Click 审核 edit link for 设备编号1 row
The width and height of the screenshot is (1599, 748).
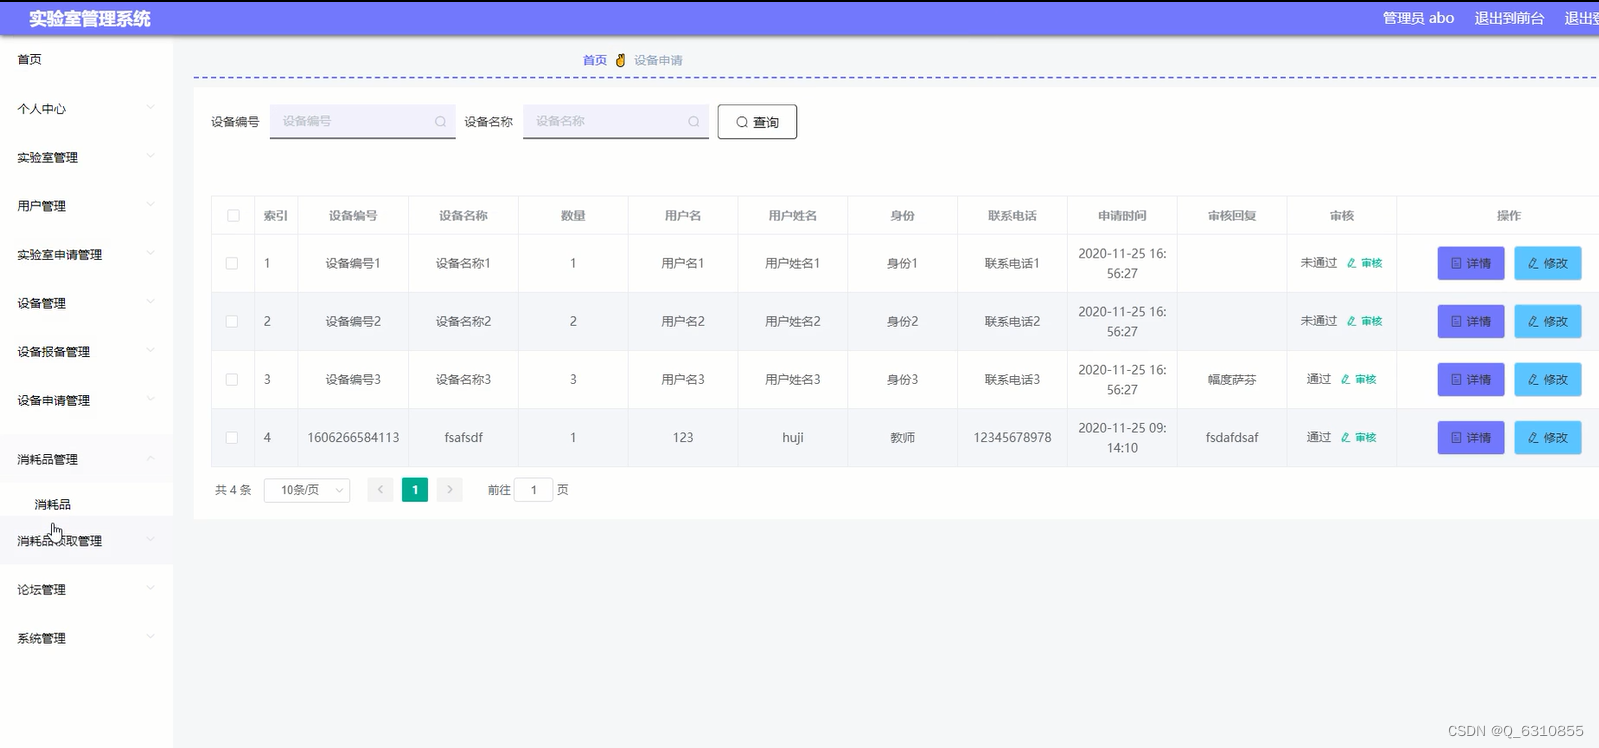point(1365,263)
